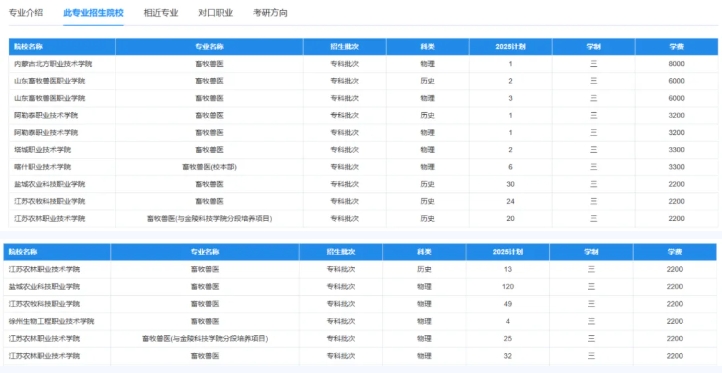Select 喀什职业技术学院 school name
The width and height of the screenshot is (722, 373).
(43, 167)
